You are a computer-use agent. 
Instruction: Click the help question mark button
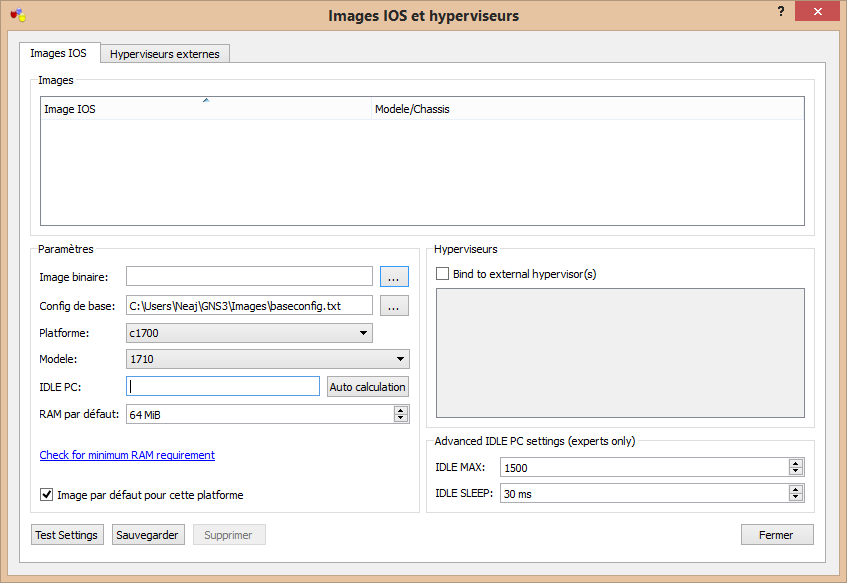(780, 11)
